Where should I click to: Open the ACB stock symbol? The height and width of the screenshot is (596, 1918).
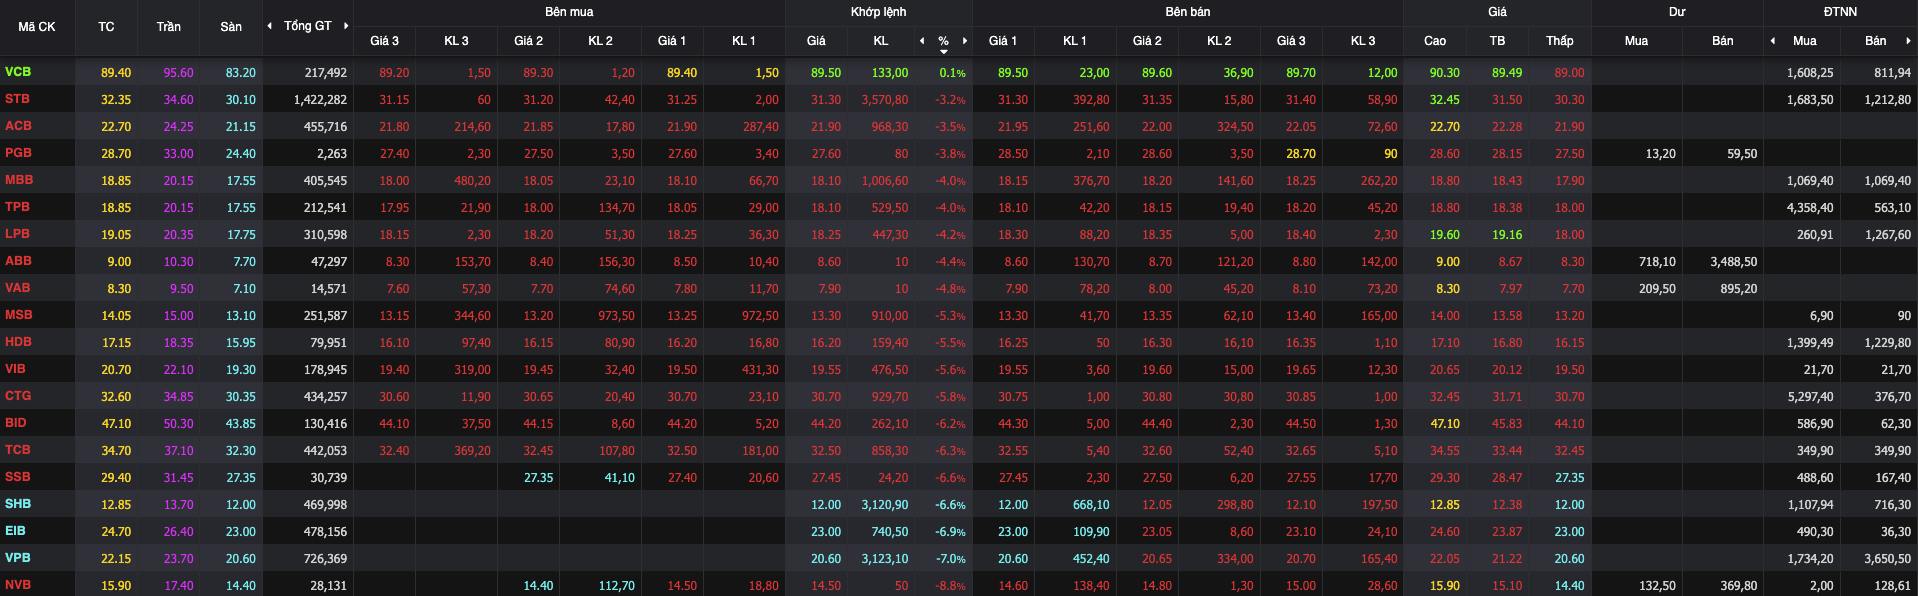[18, 126]
